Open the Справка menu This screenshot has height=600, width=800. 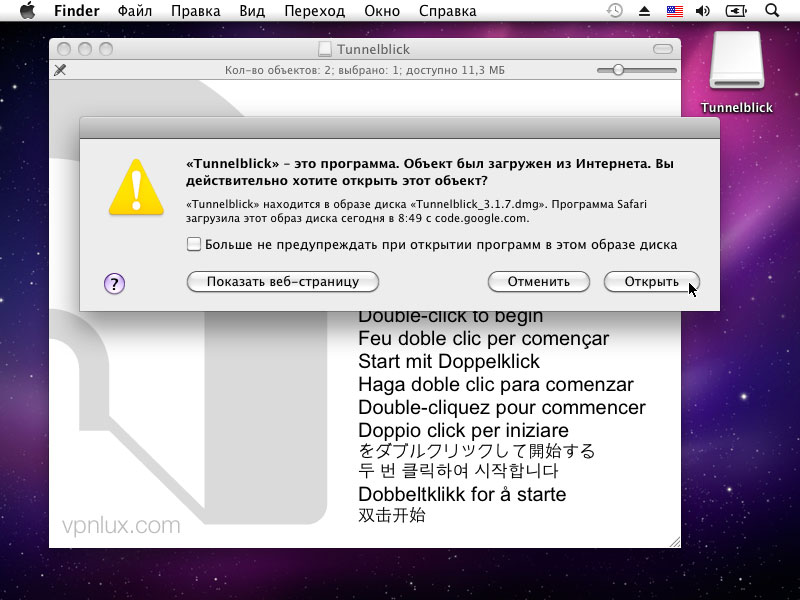[447, 11]
